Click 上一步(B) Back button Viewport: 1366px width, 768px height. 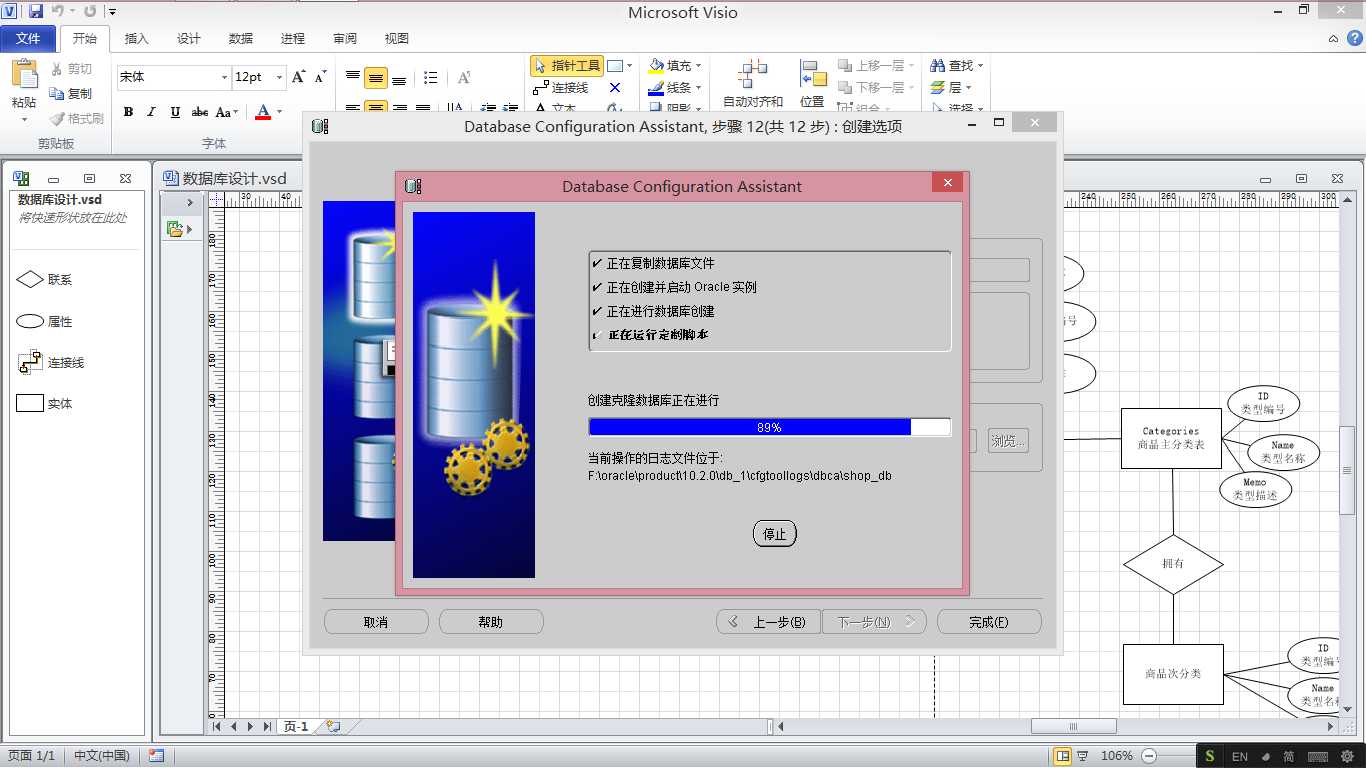768,622
